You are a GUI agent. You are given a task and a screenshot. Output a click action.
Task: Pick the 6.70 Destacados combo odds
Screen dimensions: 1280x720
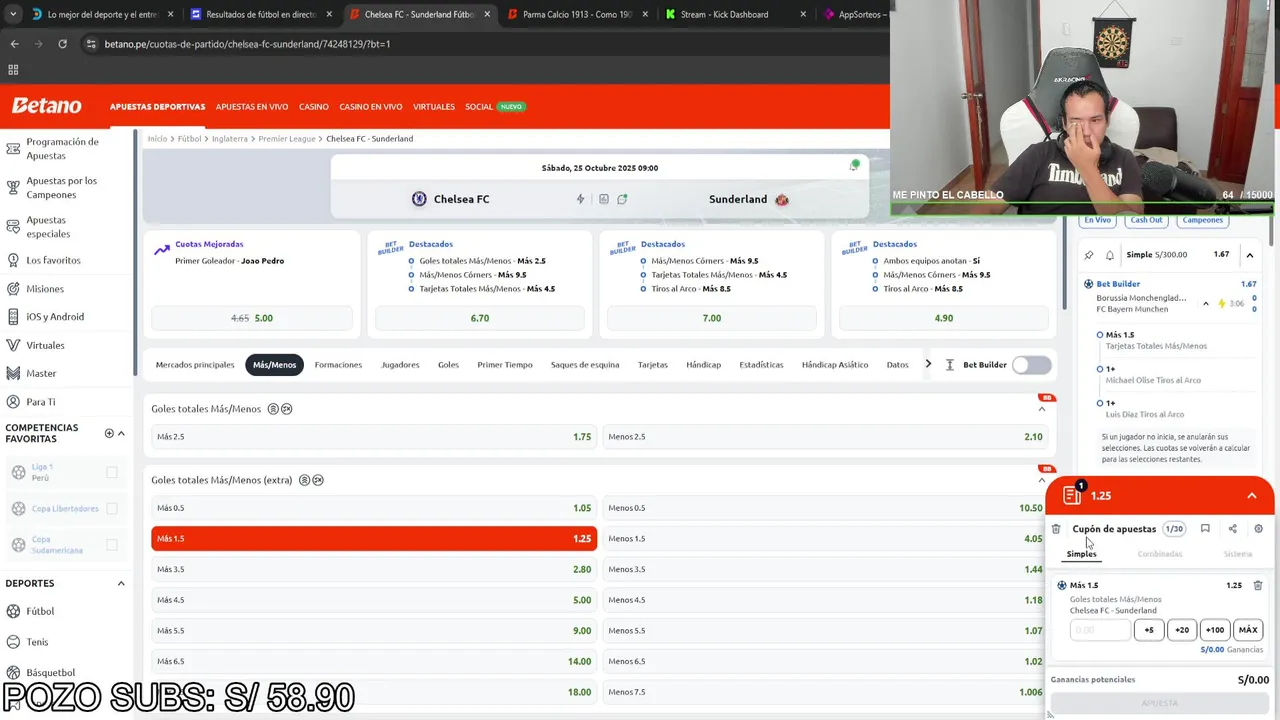point(480,318)
